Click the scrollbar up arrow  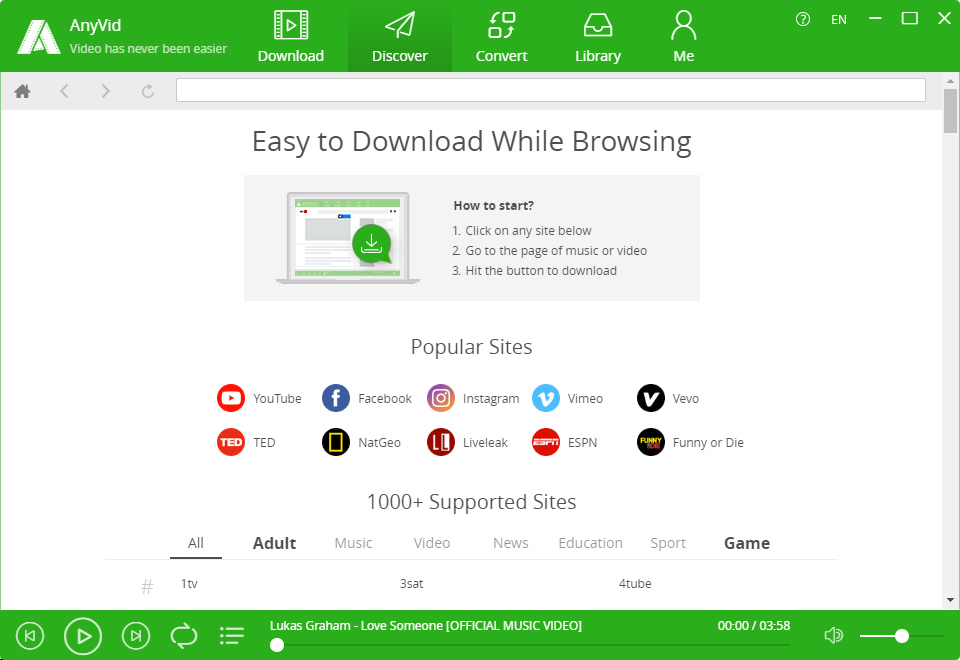(950, 81)
